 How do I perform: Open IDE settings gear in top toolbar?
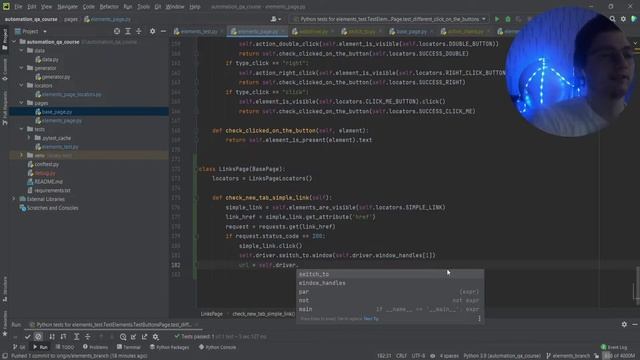[623, 19]
